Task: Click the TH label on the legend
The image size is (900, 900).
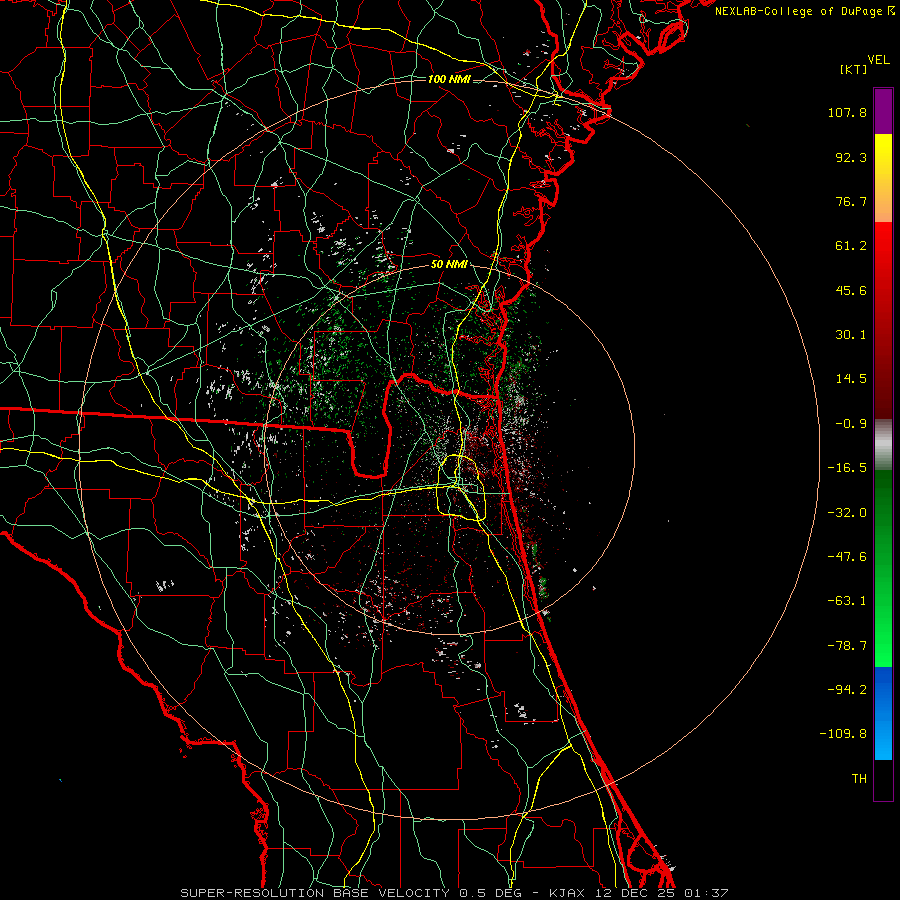Action: (x=859, y=779)
